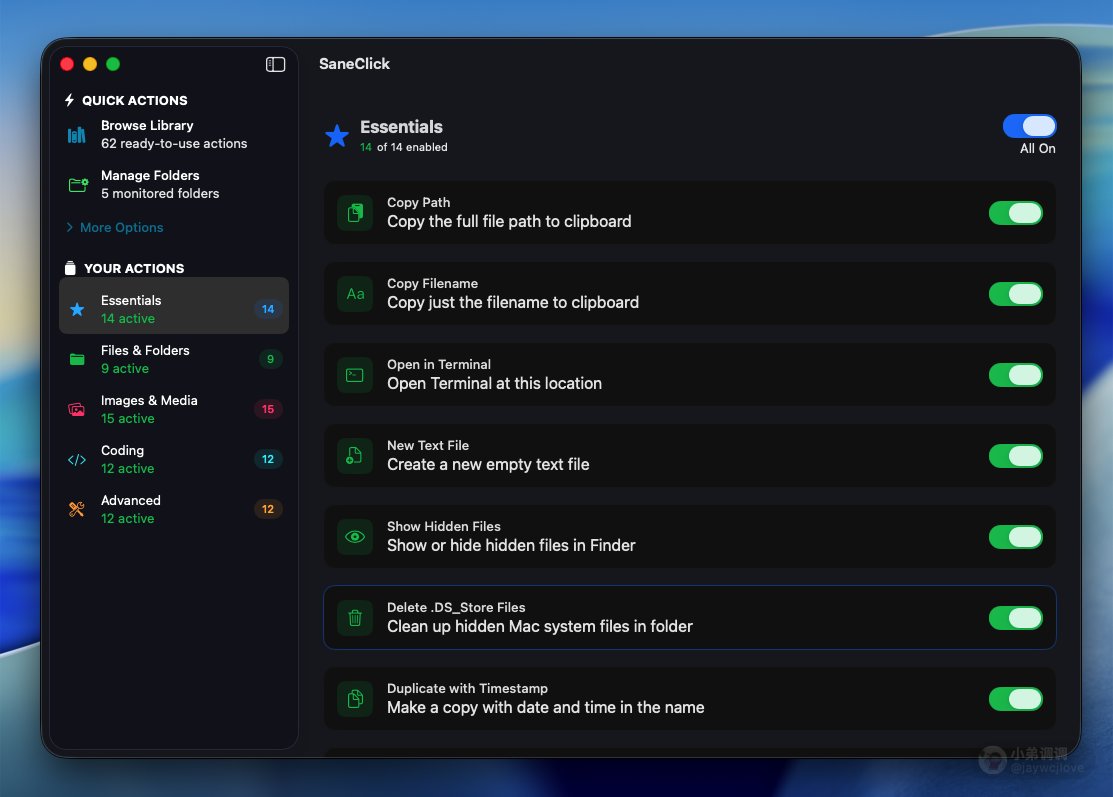Click the Images & Media 15 badge

(x=268, y=410)
